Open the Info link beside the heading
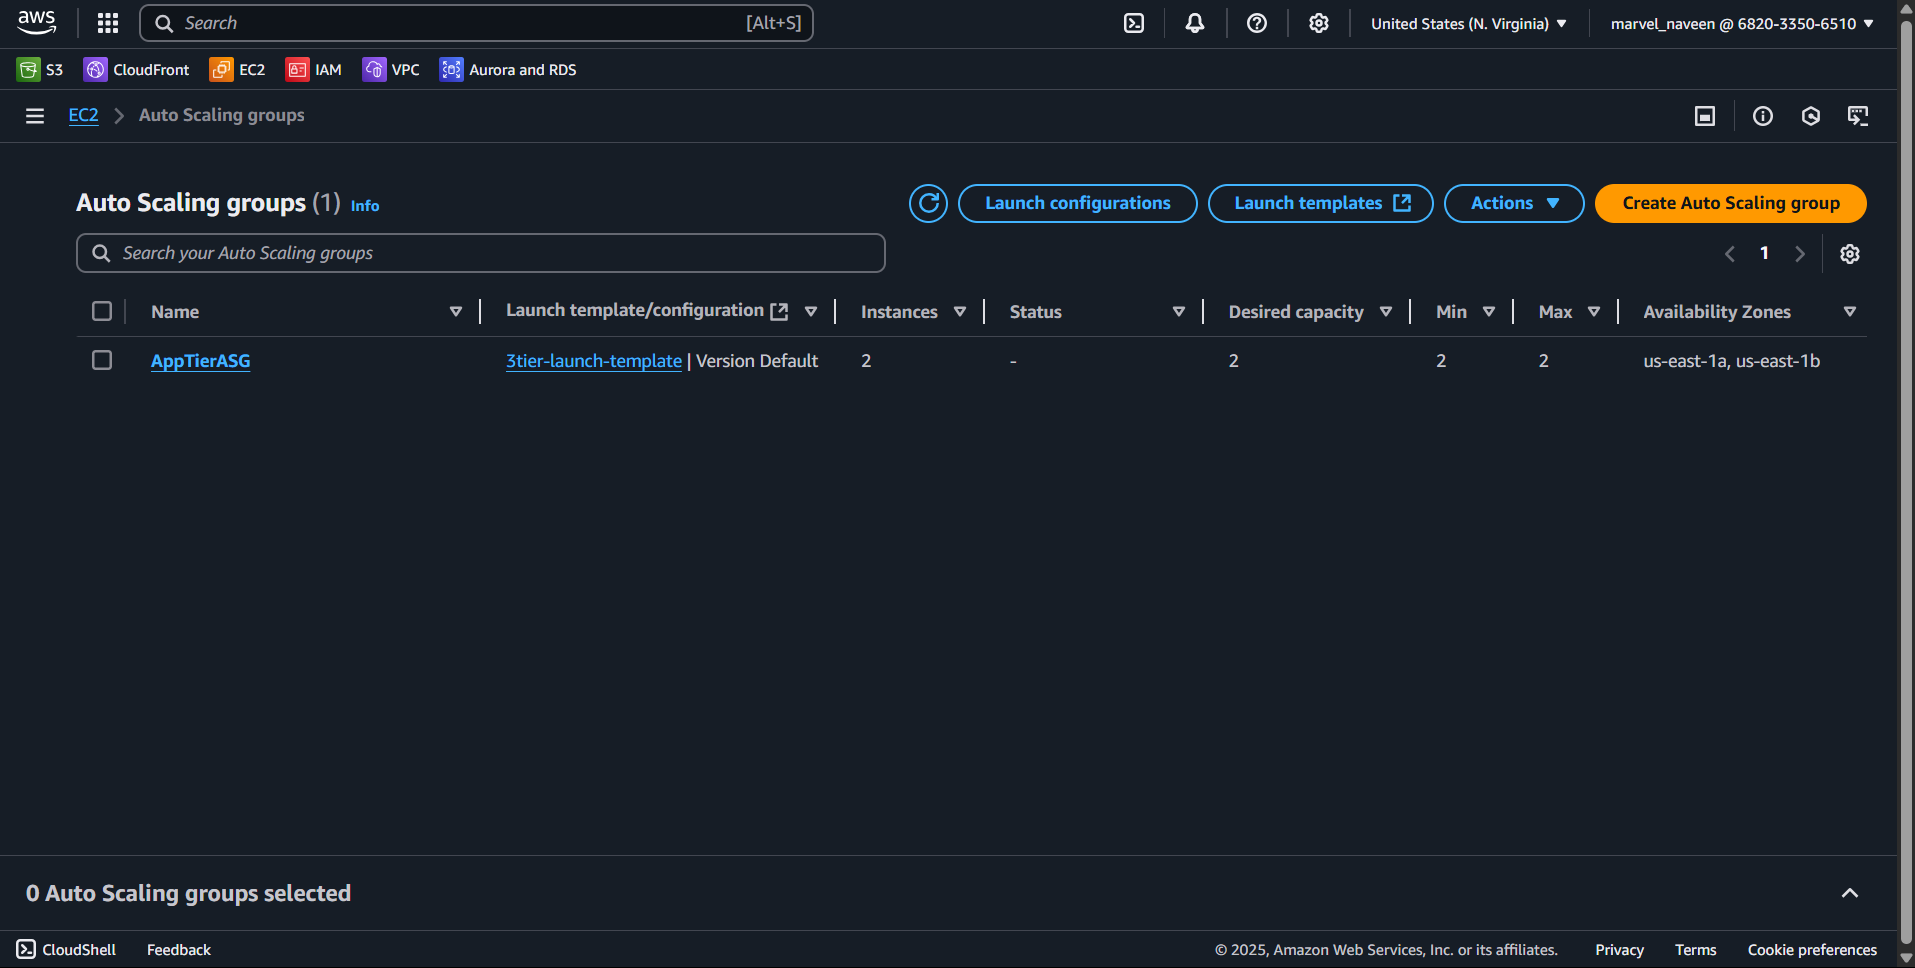The width and height of the screenshot is (1915, 968). (x=365, y=205)
